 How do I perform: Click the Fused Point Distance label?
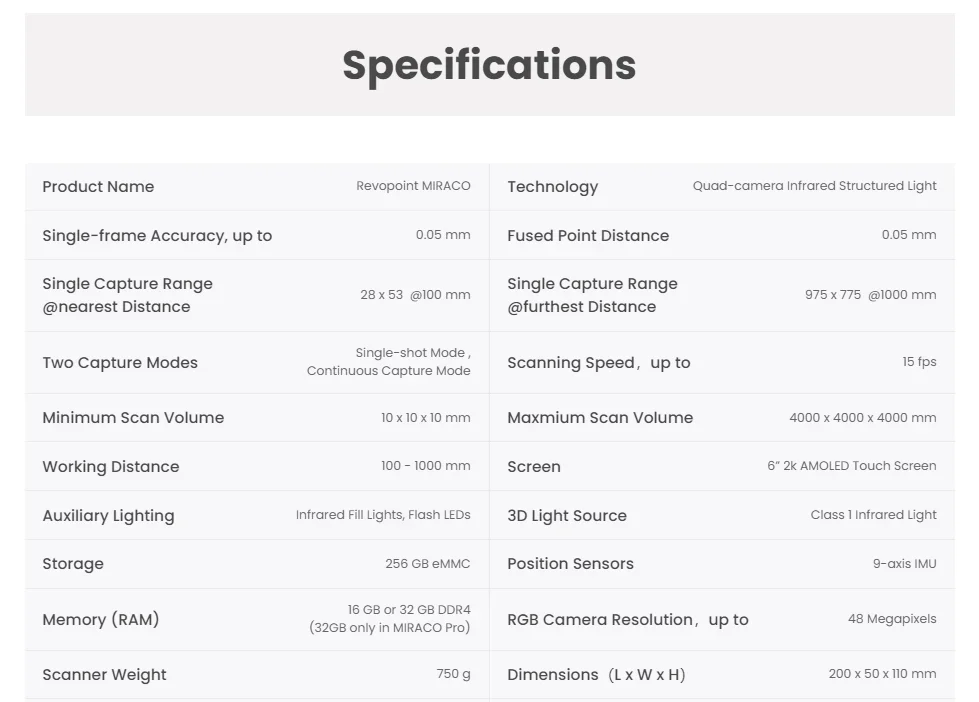(588, 236)
